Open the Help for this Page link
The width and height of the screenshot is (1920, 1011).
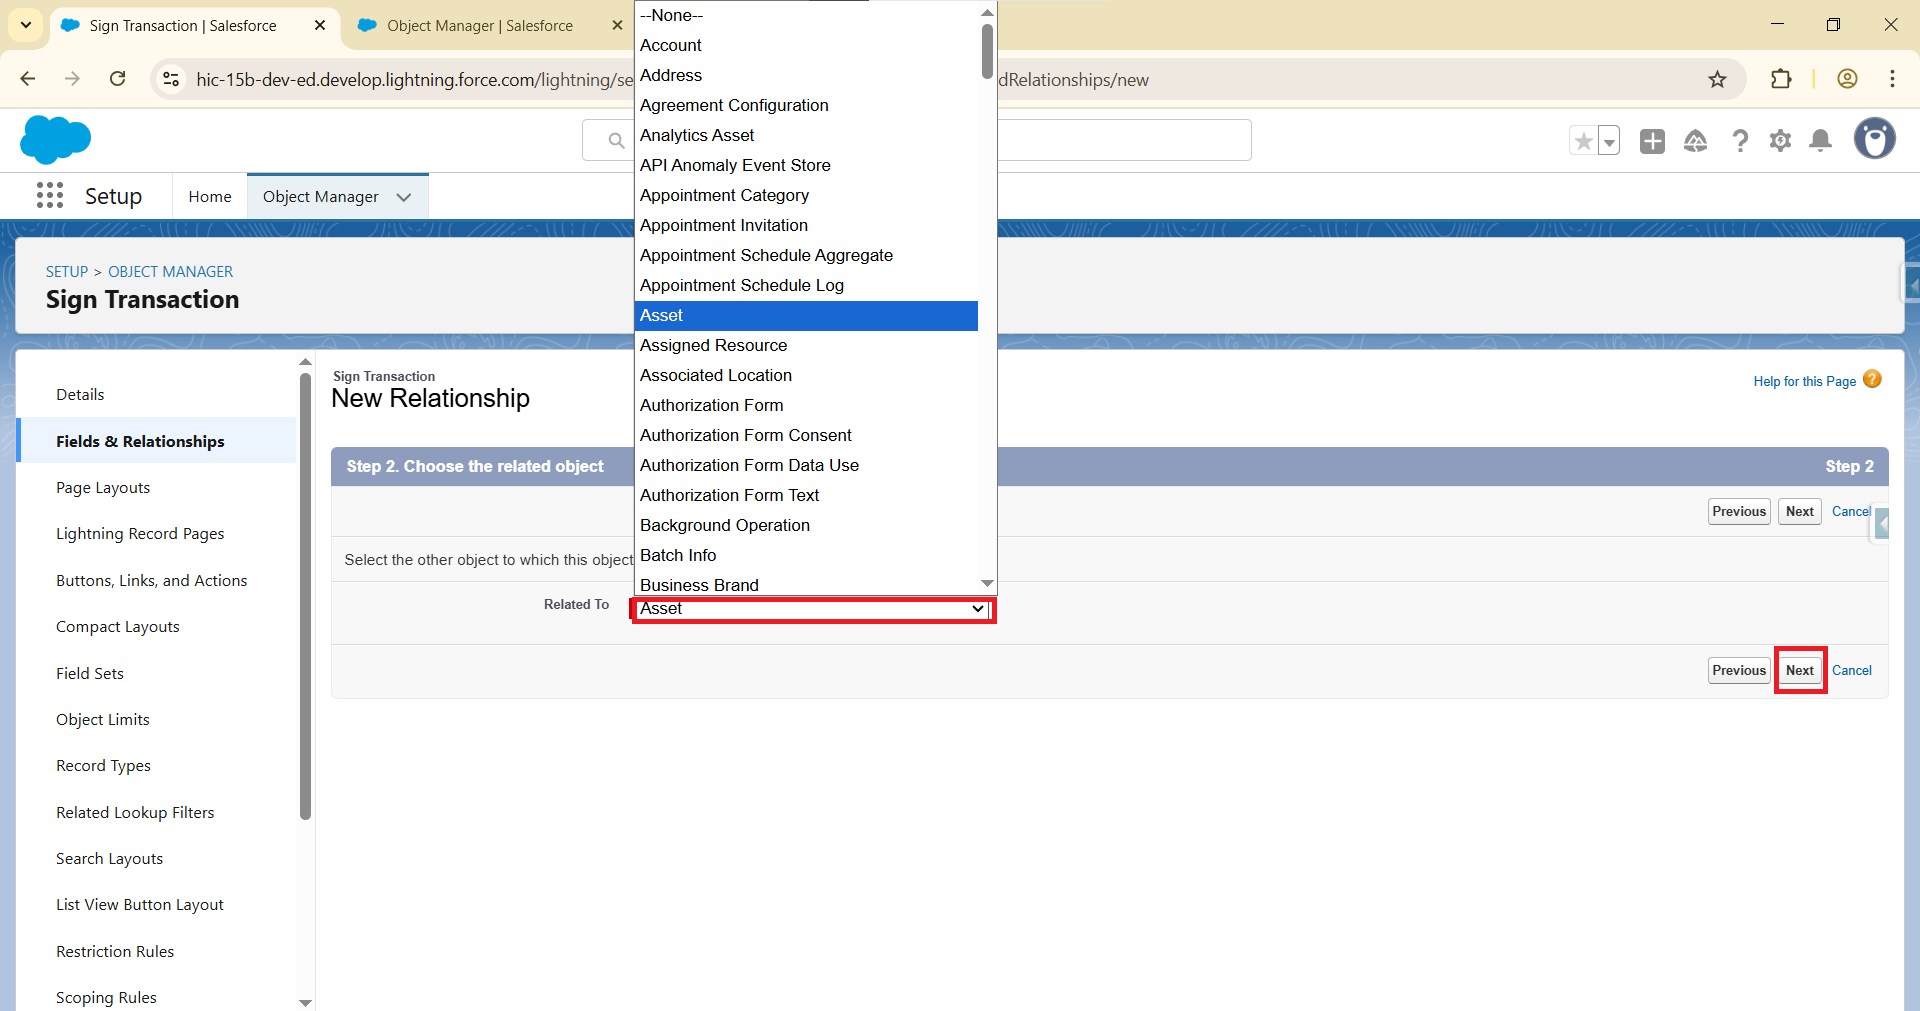[1804, 381]
